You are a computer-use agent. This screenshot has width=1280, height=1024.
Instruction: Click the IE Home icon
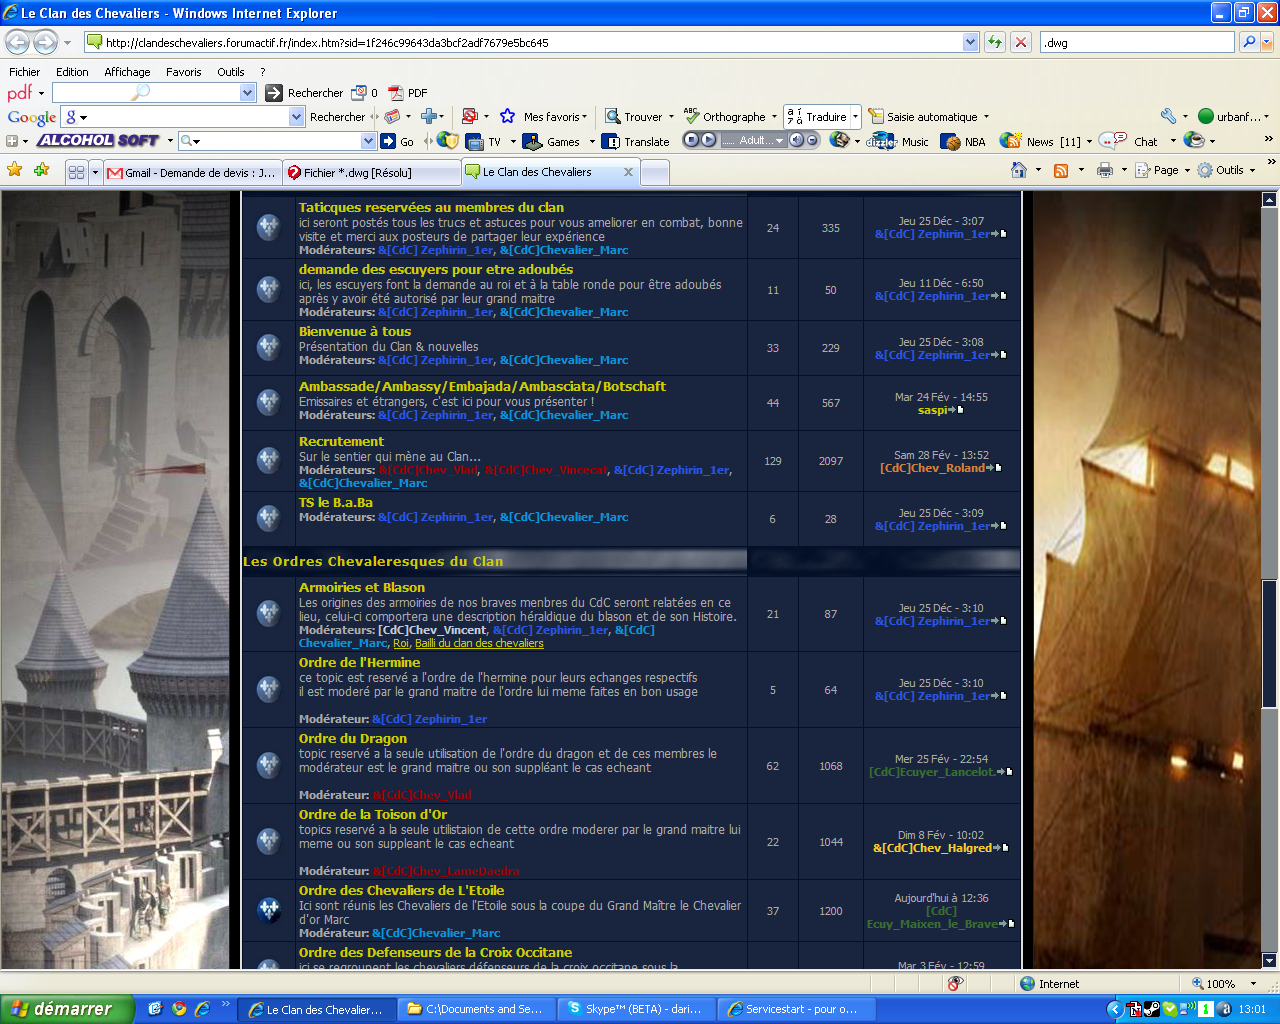1019,170
